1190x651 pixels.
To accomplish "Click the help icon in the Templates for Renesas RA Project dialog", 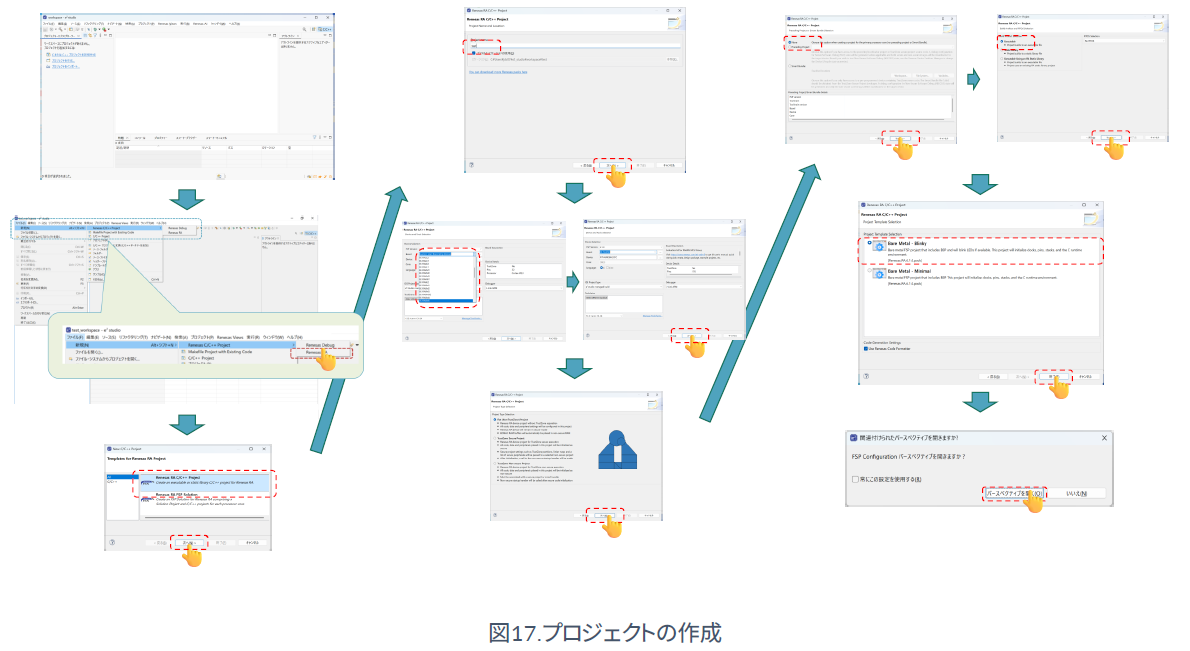I will 112,542.
